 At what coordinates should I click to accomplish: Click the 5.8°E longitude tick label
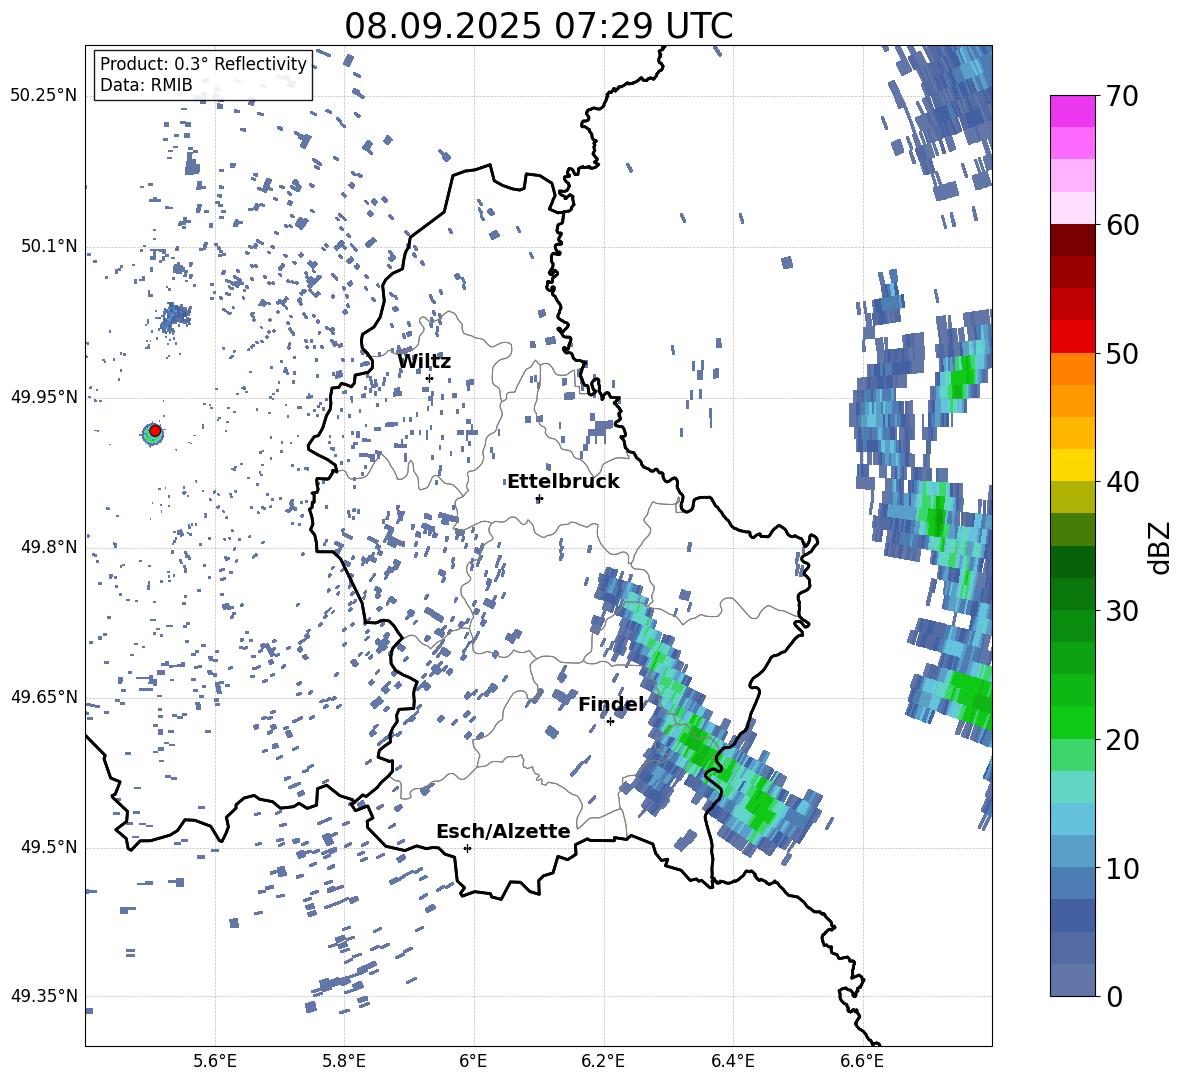coord(344,1061)
